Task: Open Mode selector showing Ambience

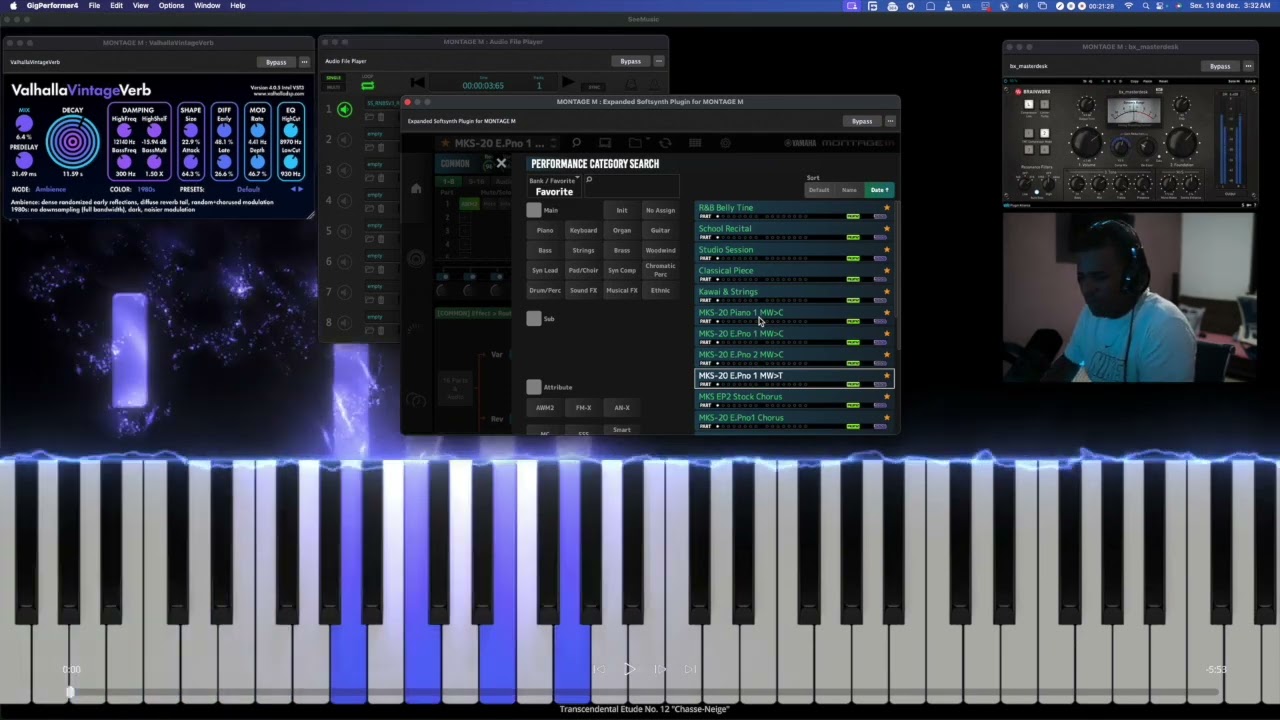Action: pyautogui.click(x=50, y=189)
